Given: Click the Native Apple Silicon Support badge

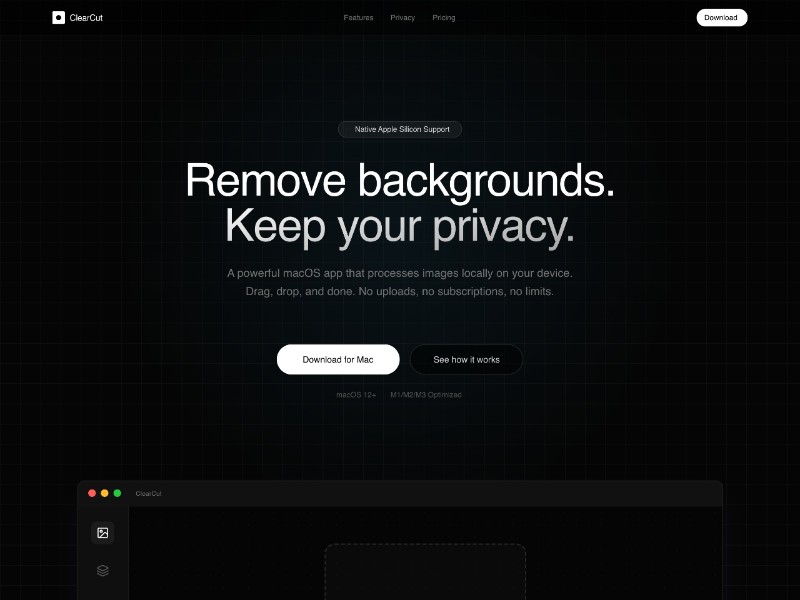Looking at the screenshot, I should click(400, 129).
